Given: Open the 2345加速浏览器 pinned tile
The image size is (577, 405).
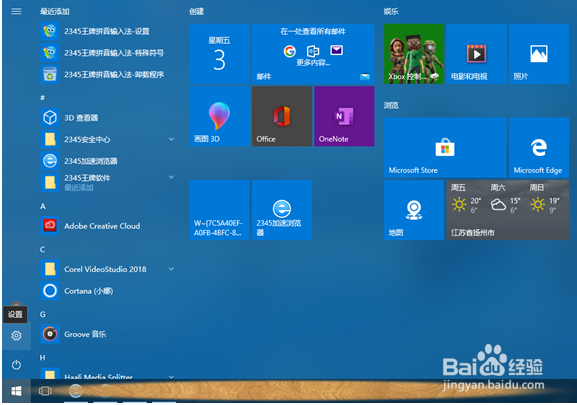Looking at the screenshot, I should point(282,210).
